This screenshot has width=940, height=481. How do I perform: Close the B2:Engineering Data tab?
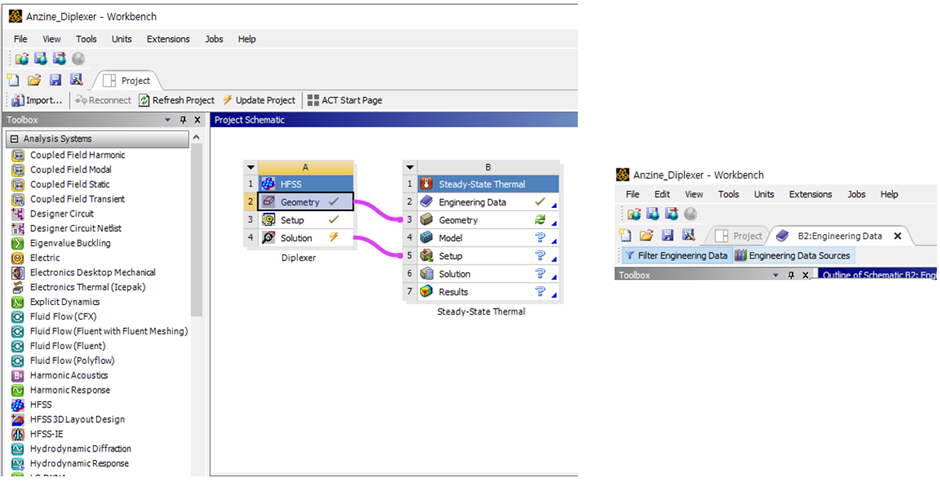[x=897, y=236]
